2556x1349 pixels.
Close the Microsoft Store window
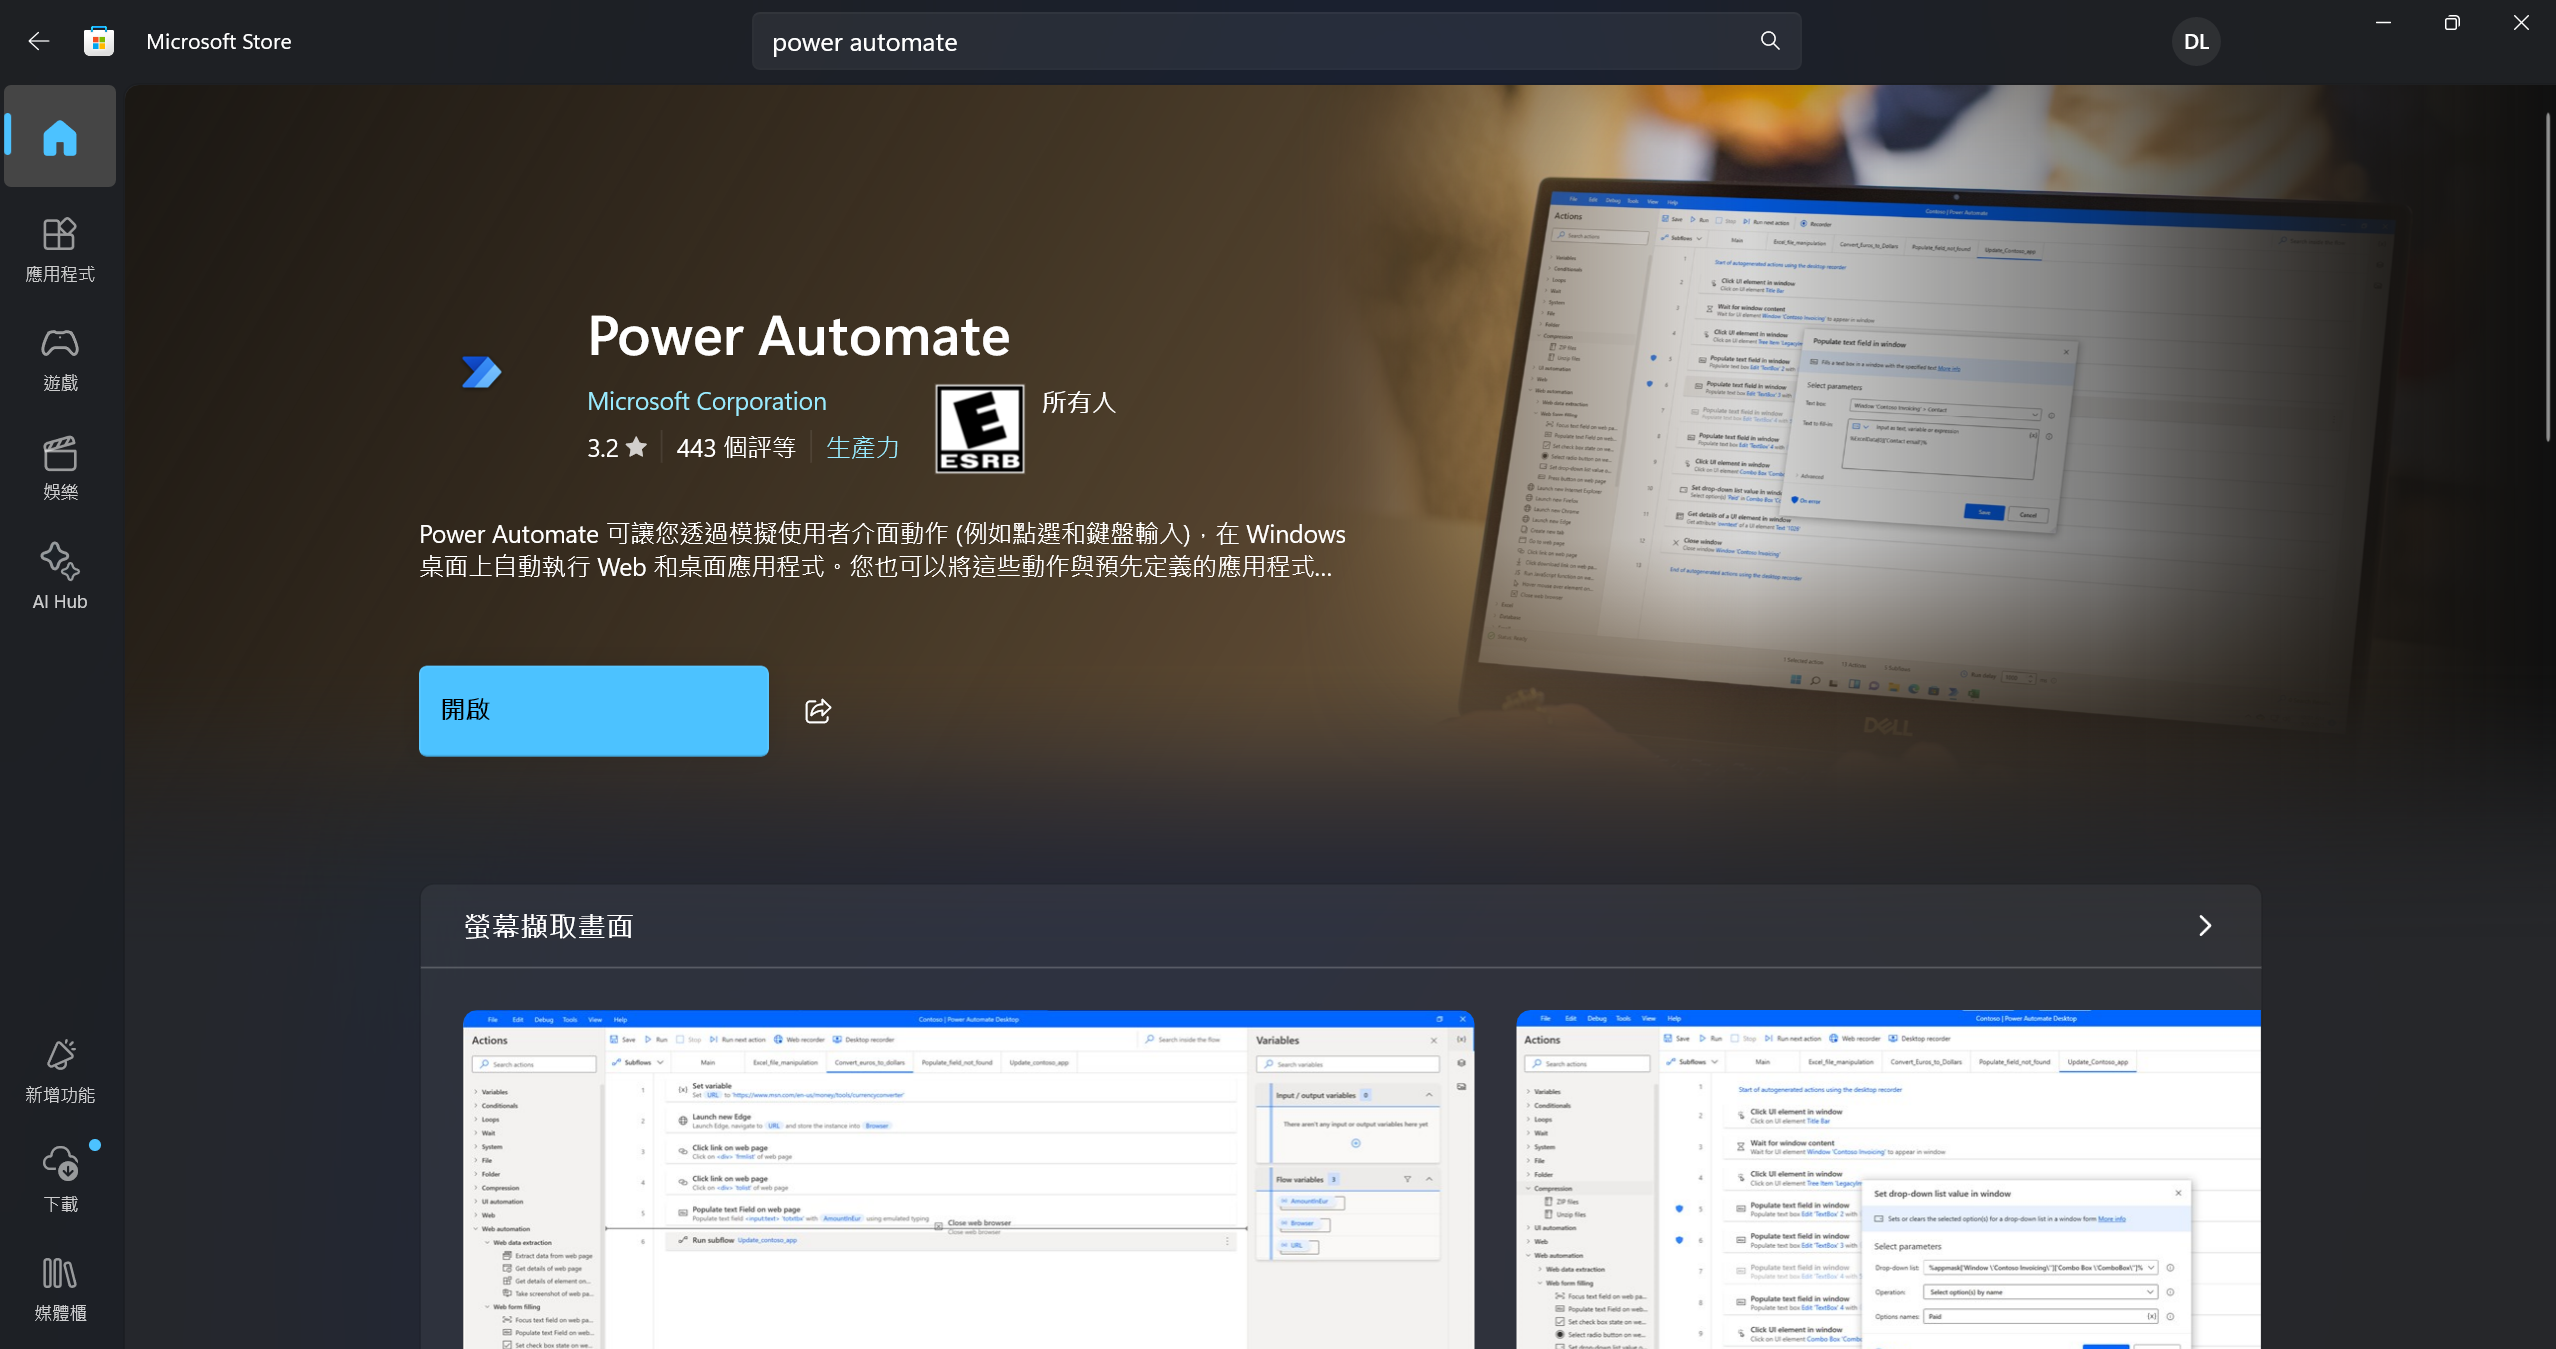pos(2521,22)
